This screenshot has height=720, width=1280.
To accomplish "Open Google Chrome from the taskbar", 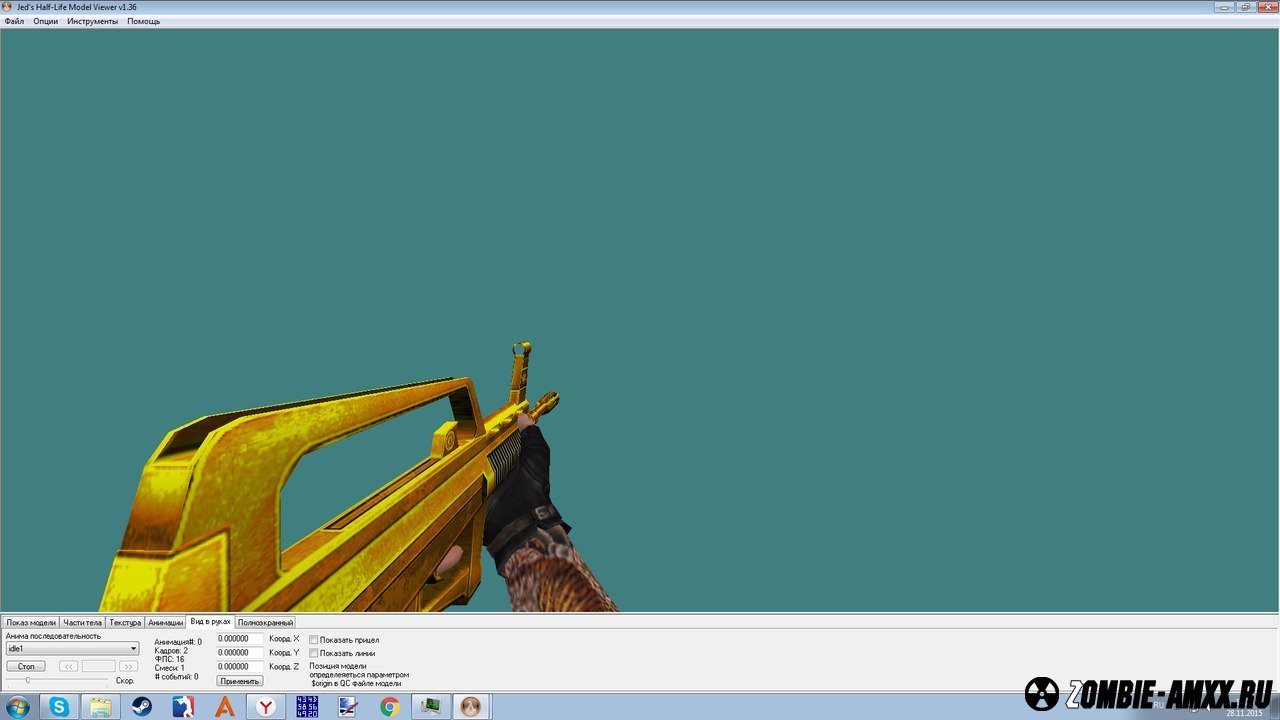I will (390, 707).
